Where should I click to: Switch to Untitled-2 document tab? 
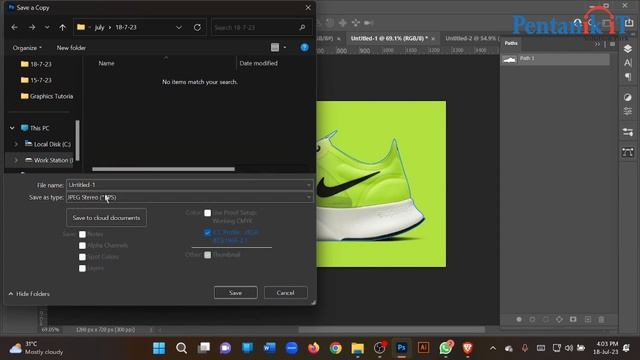pos(471,38)
